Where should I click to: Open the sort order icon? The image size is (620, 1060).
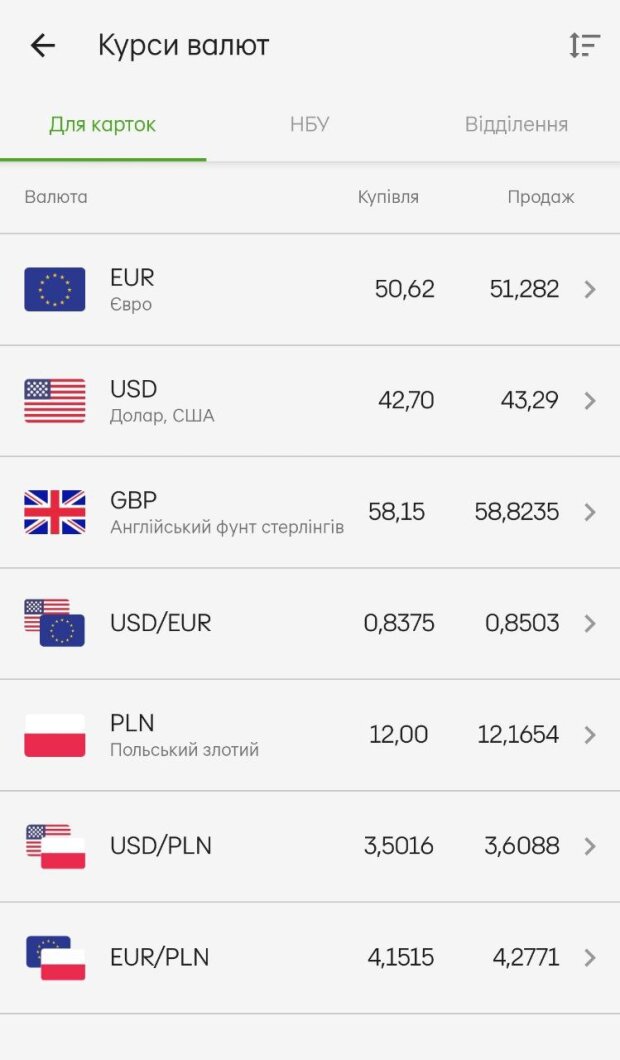click(584, 45)
